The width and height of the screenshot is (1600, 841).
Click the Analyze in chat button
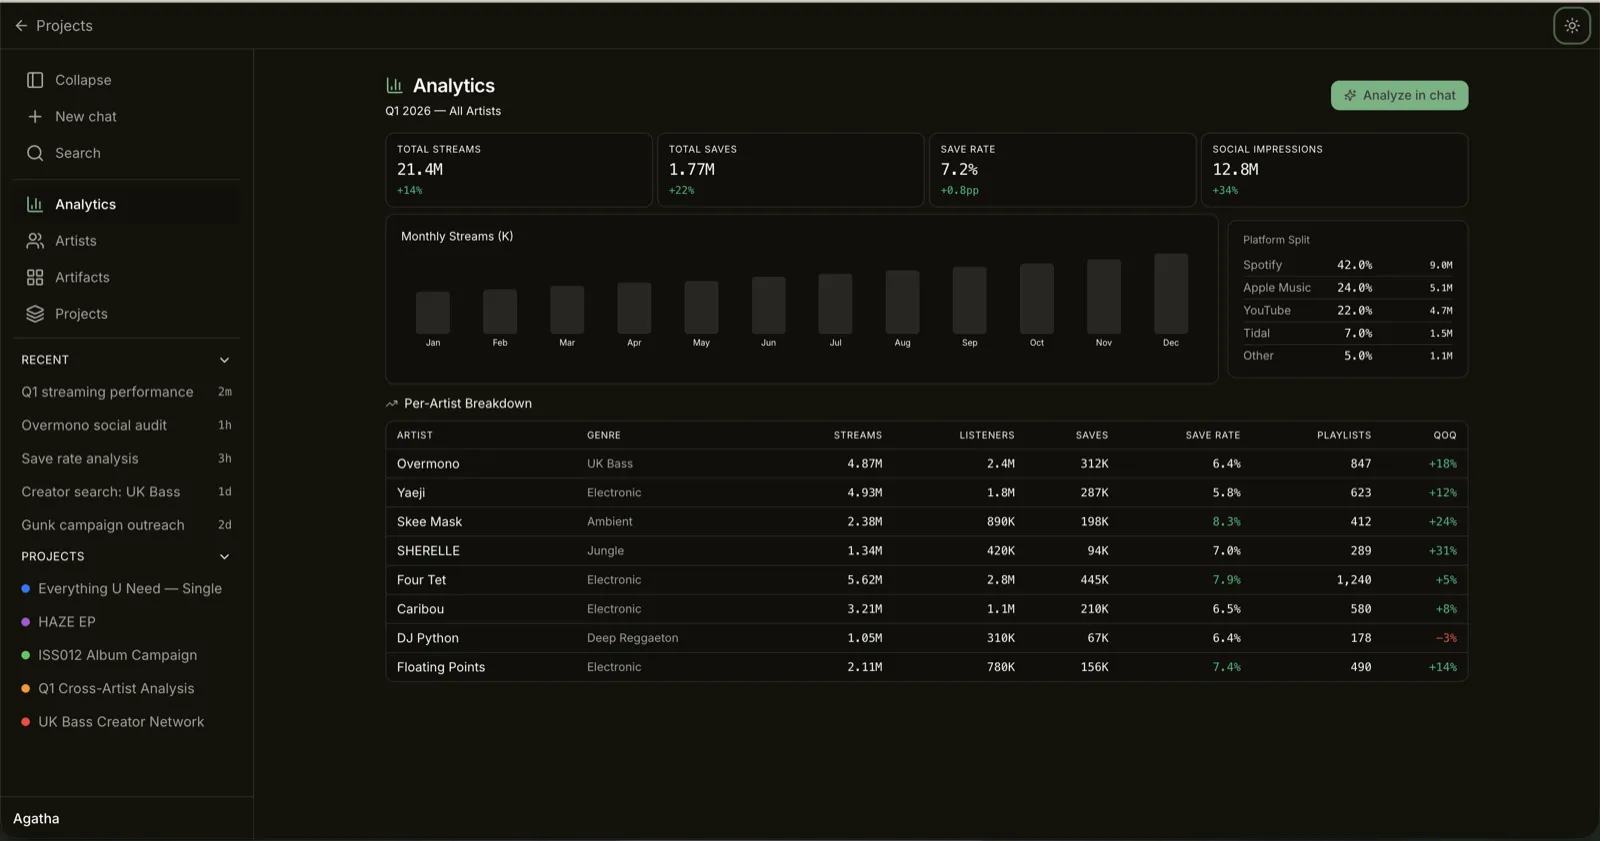[1399, 96]
